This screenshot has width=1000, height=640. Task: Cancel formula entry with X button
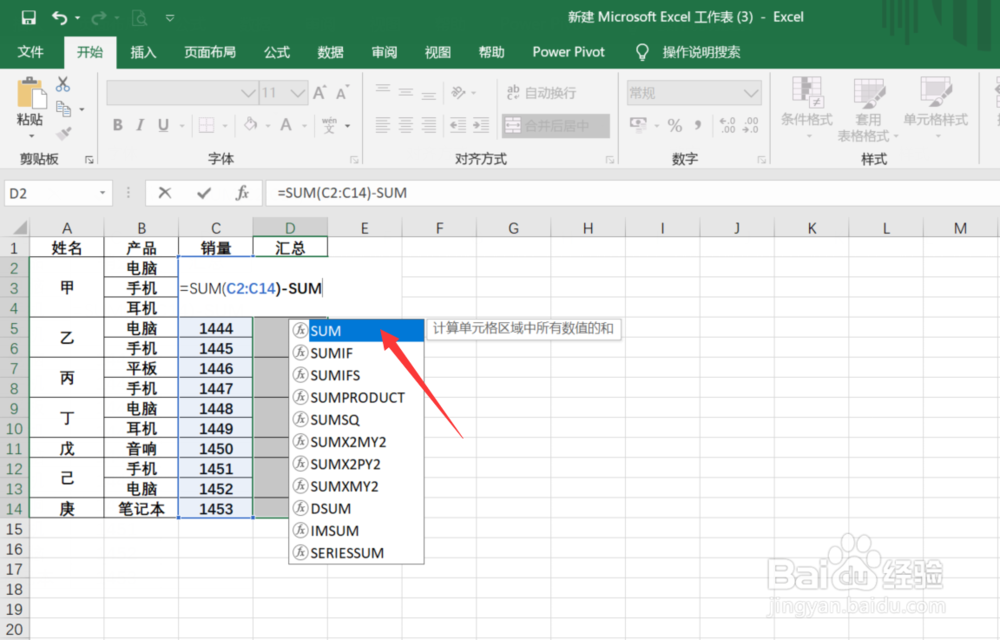165,193
